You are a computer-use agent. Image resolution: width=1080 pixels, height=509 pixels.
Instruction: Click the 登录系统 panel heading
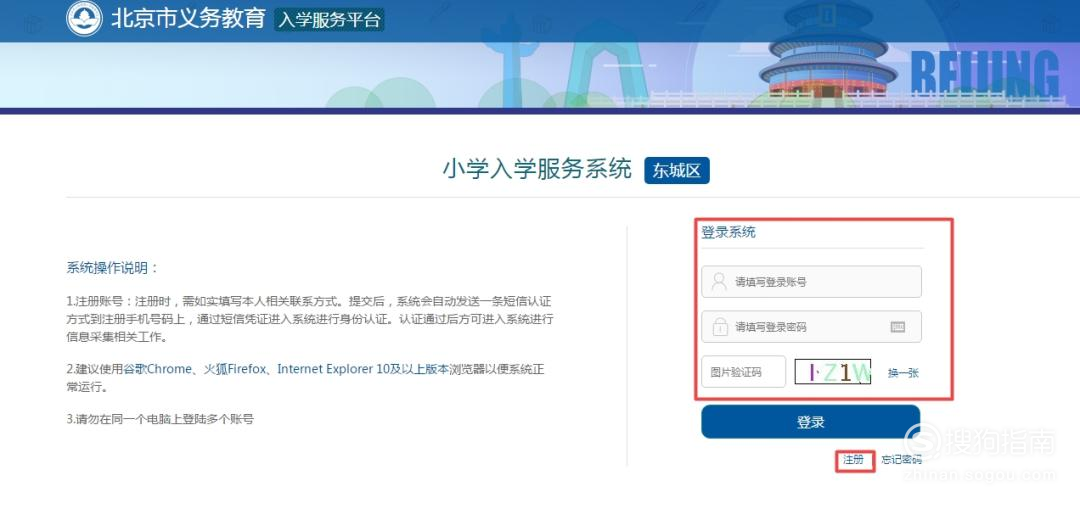coord(728,232)
